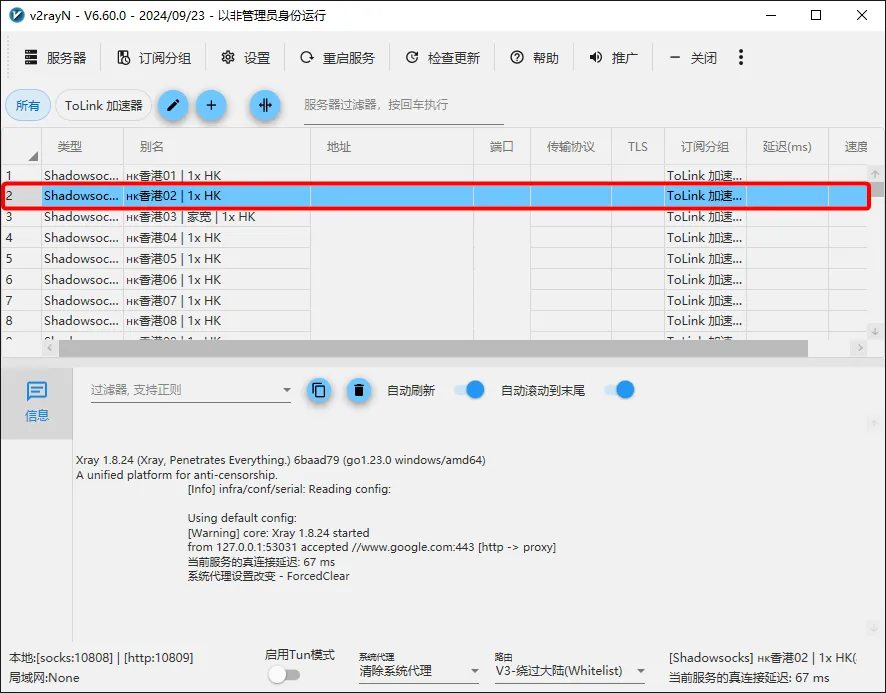Click the auto column width icon
This screenshot has width=886, height=693.
(x=265, y=105)
